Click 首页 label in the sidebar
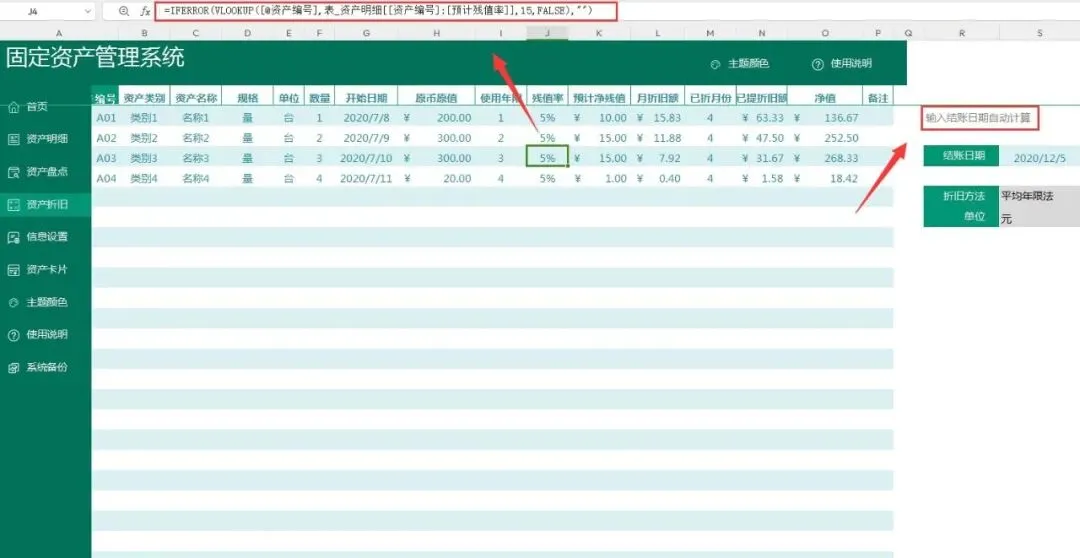 point(37,107)
